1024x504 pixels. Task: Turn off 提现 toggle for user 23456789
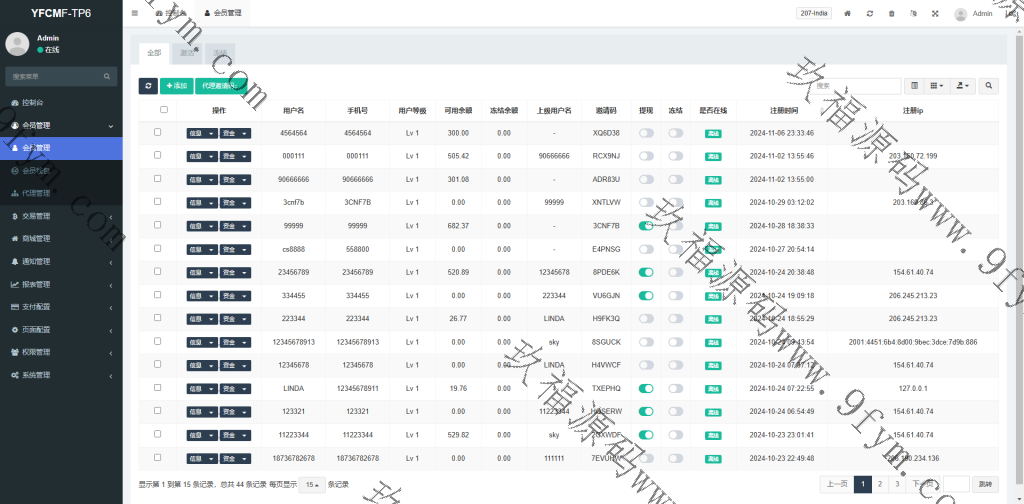(646, 271)
